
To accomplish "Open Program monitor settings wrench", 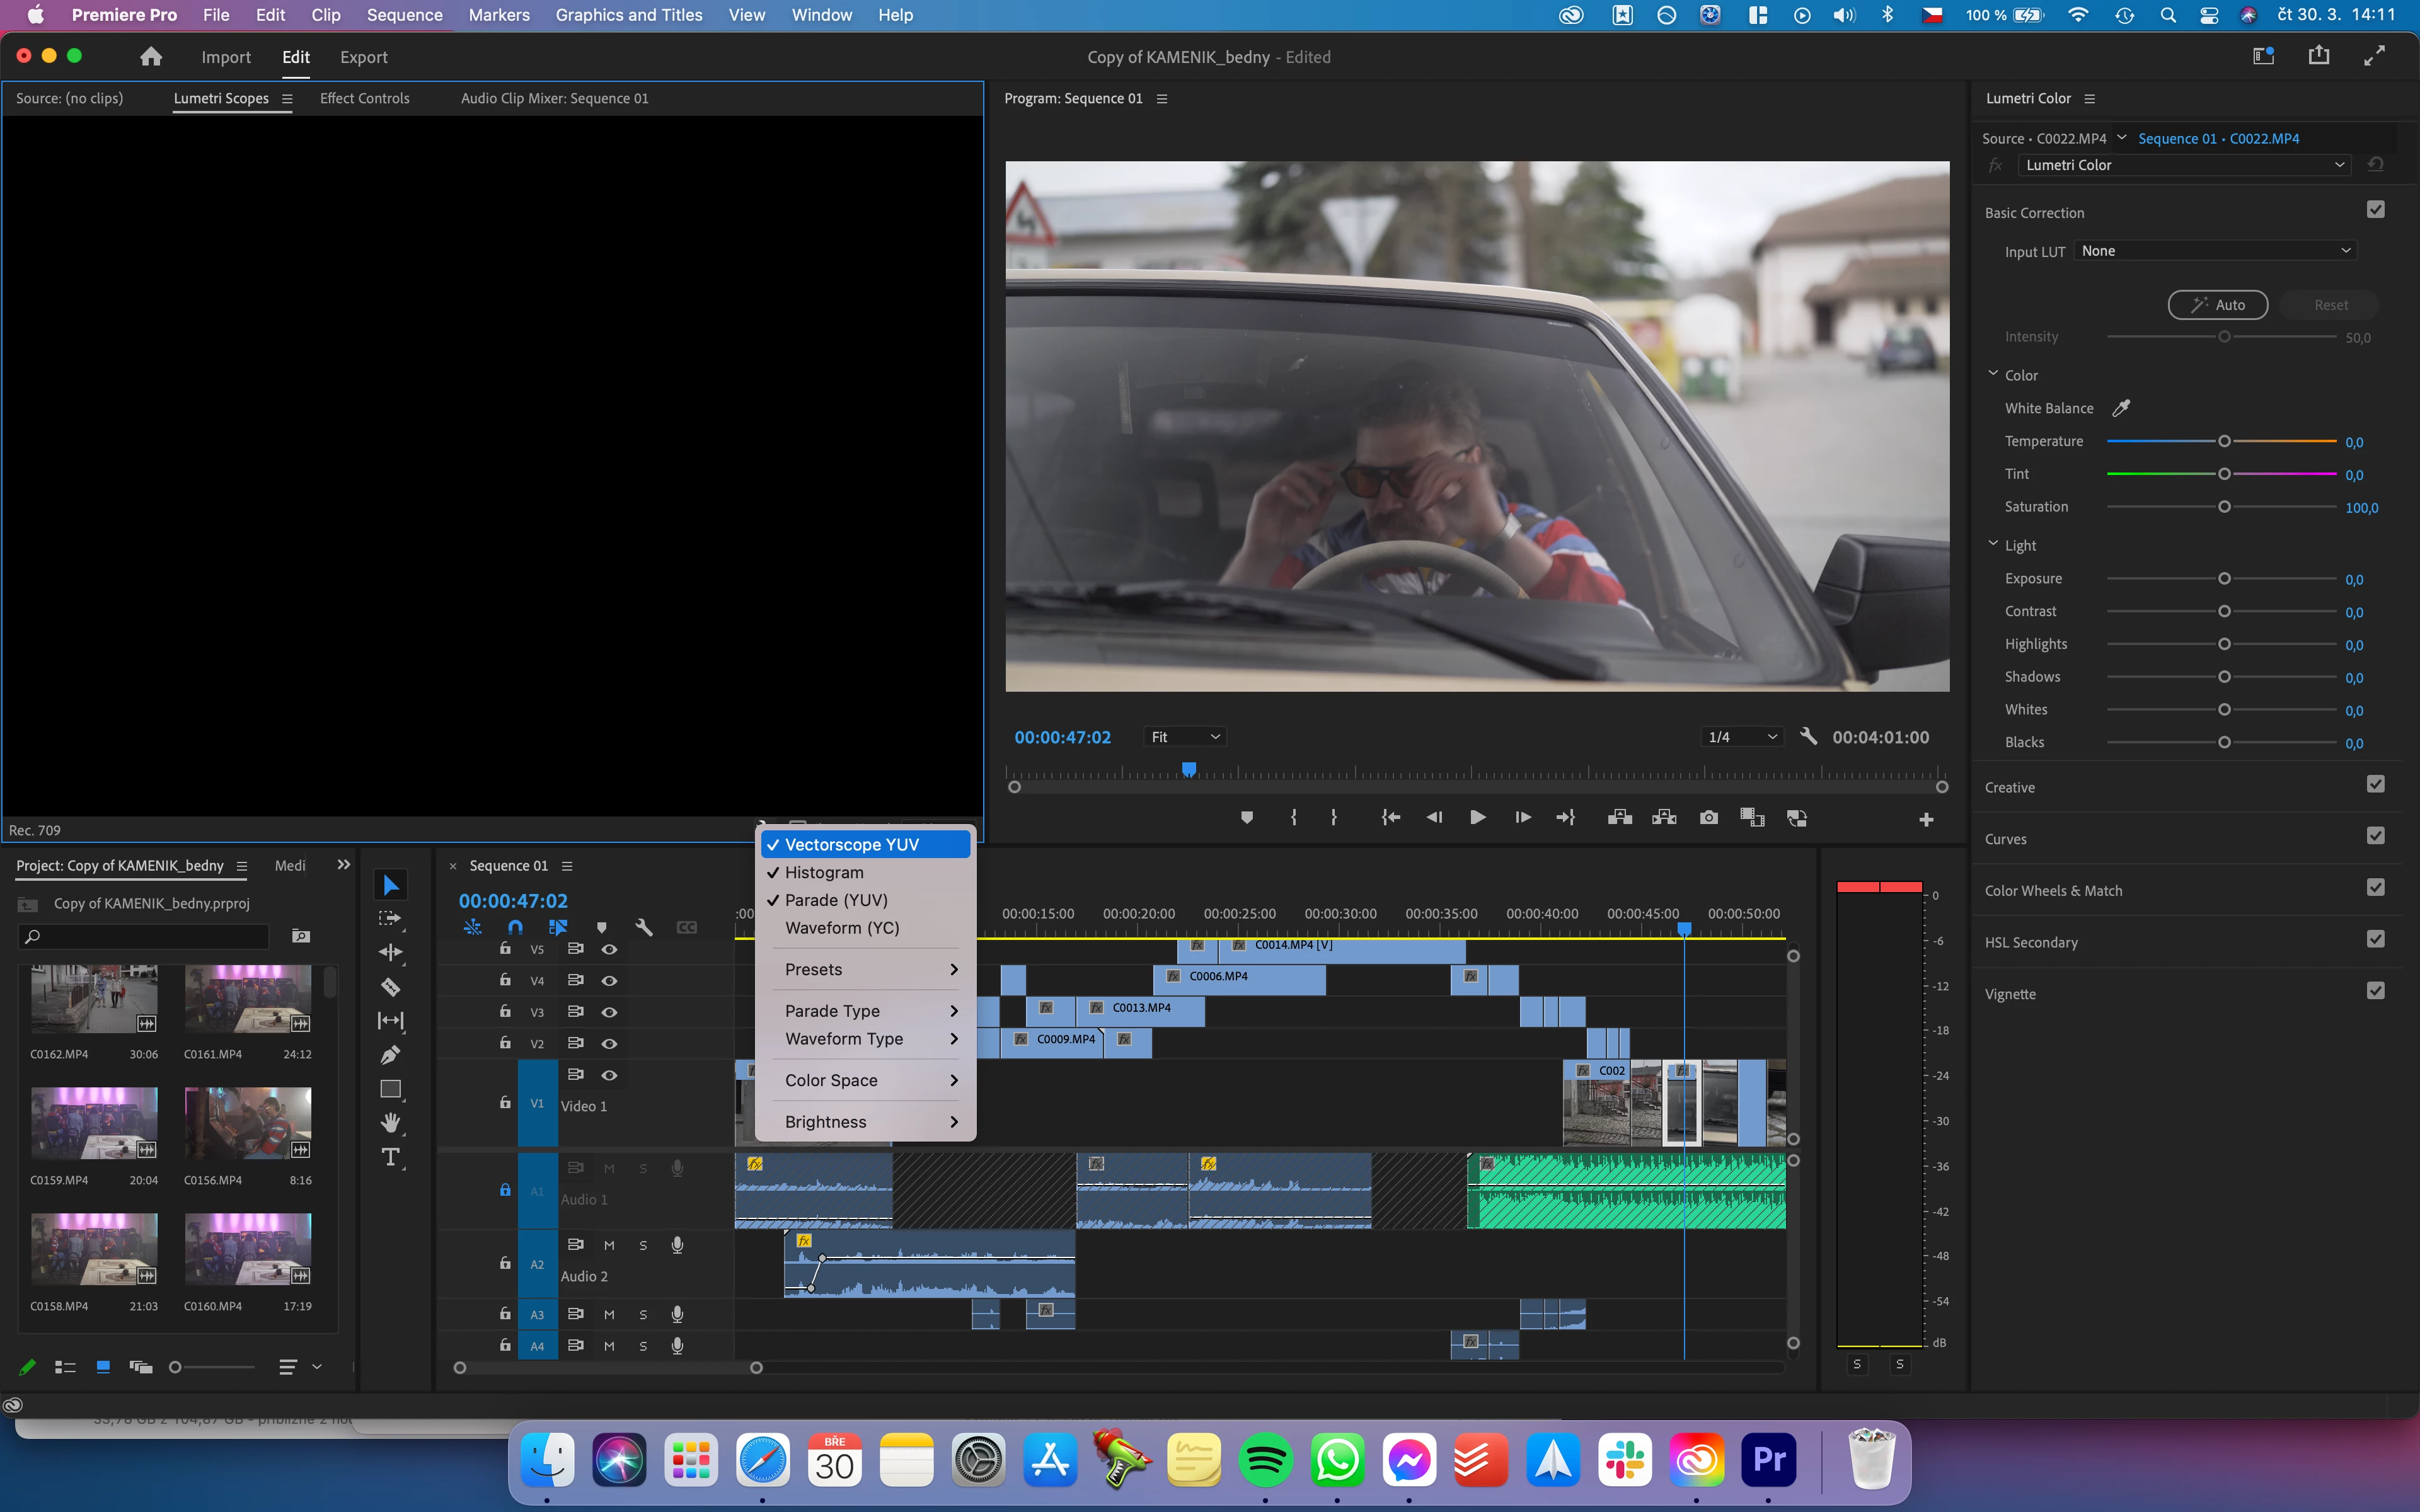I will 1808,737.
